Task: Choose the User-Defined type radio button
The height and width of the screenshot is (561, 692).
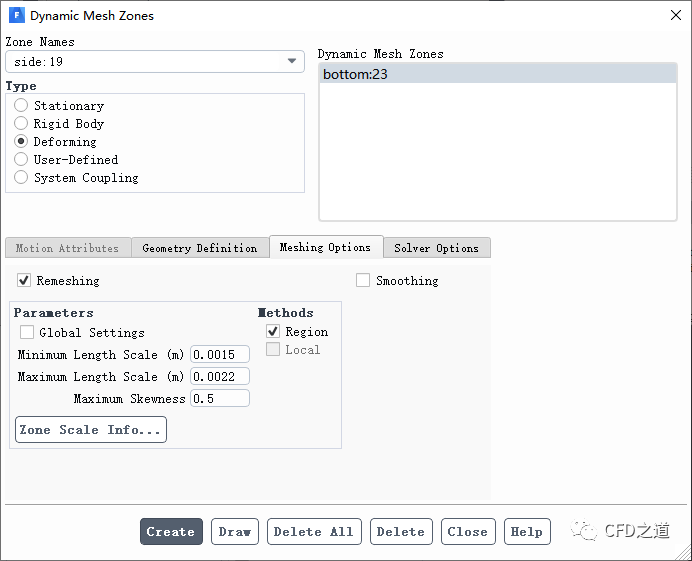Action: (x=21, y=159)
